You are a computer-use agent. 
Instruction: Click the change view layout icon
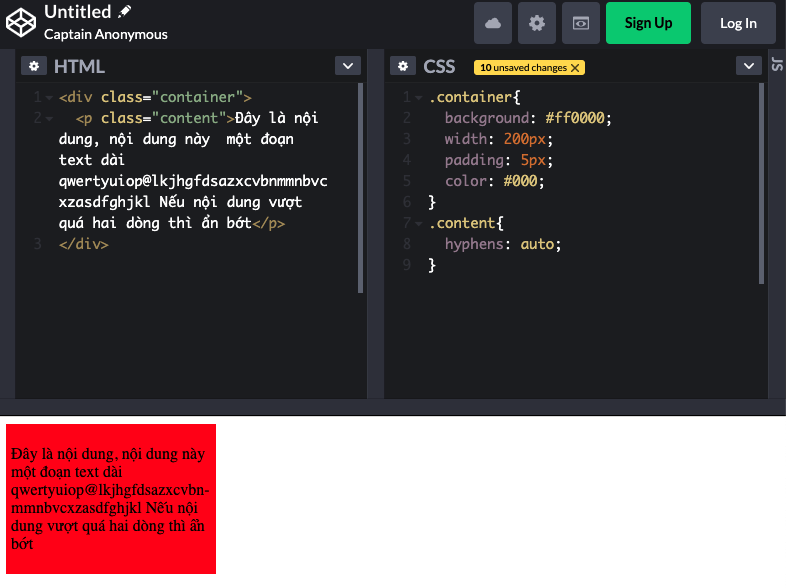[581, 23]
